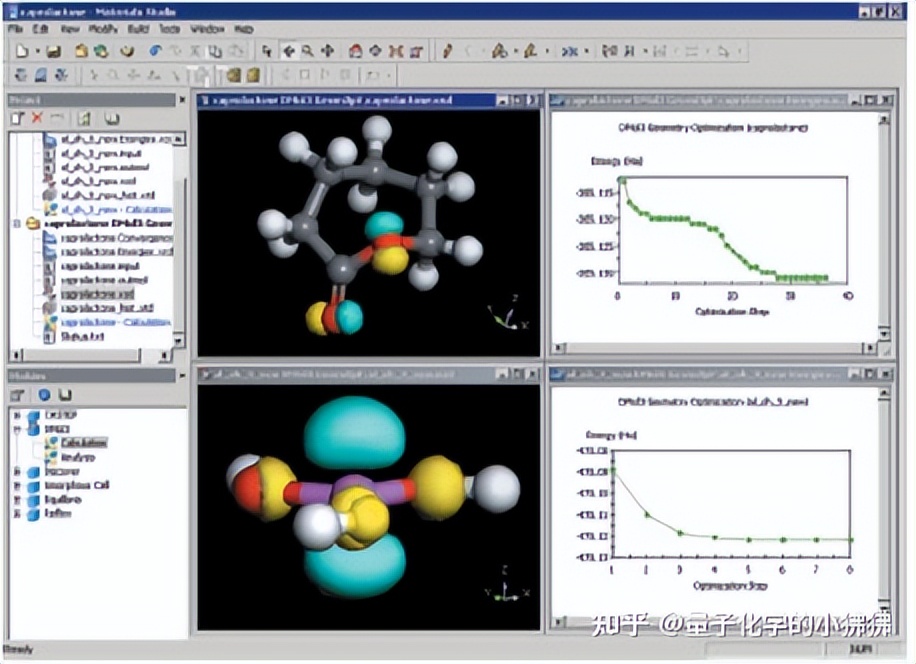This screenshot has width=916, height=664.
Task: Activate the Rotation mode tool
Action: 287,50
